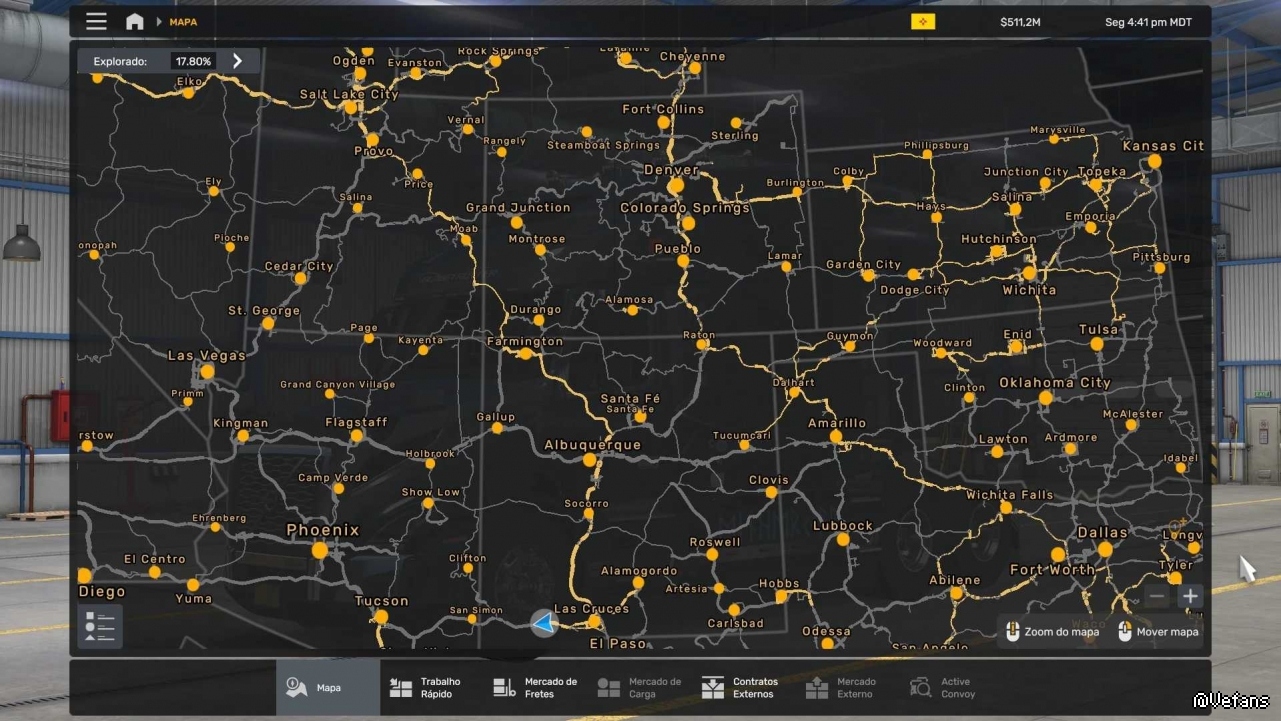This screenshot has height=721, width=1281.
Task: Select the Albuquerque city marker dot
Action: coord(590,461)
